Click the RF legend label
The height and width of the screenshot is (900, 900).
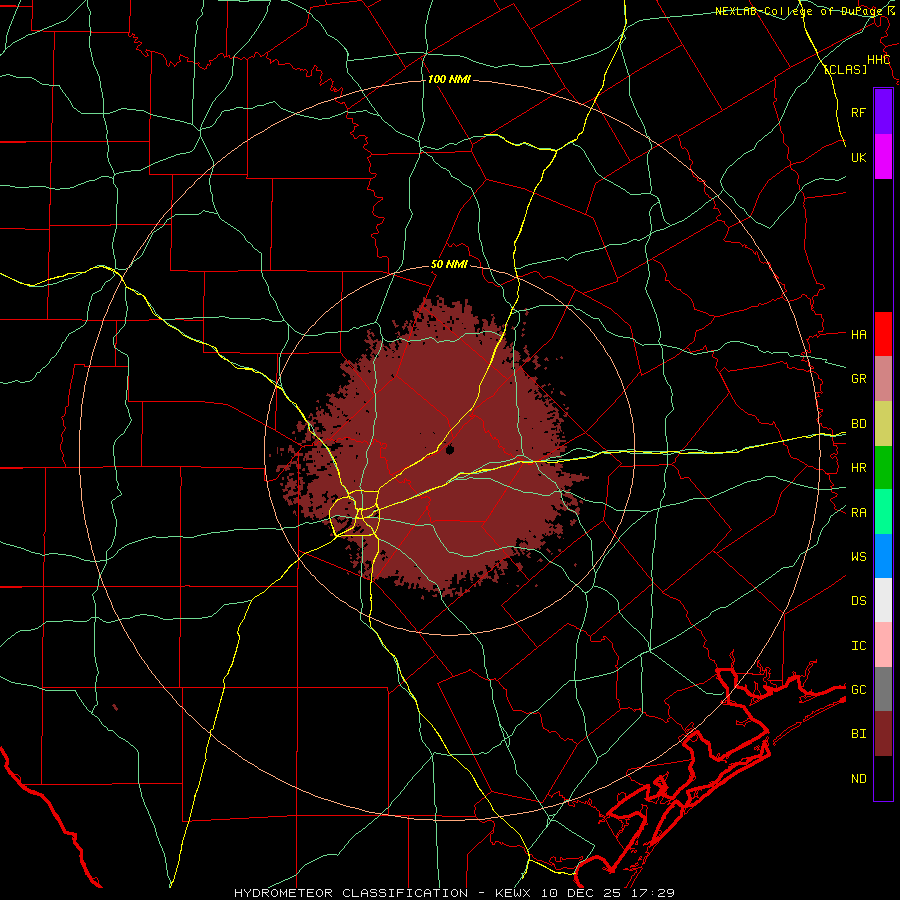click(858, 112)
